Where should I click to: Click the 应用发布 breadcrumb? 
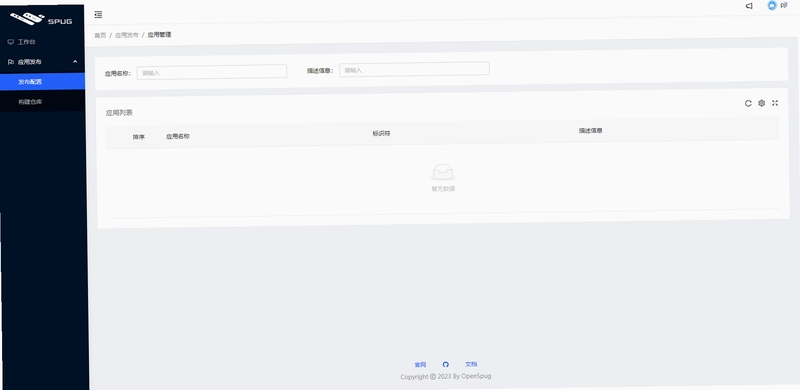[x=127, y=35]
